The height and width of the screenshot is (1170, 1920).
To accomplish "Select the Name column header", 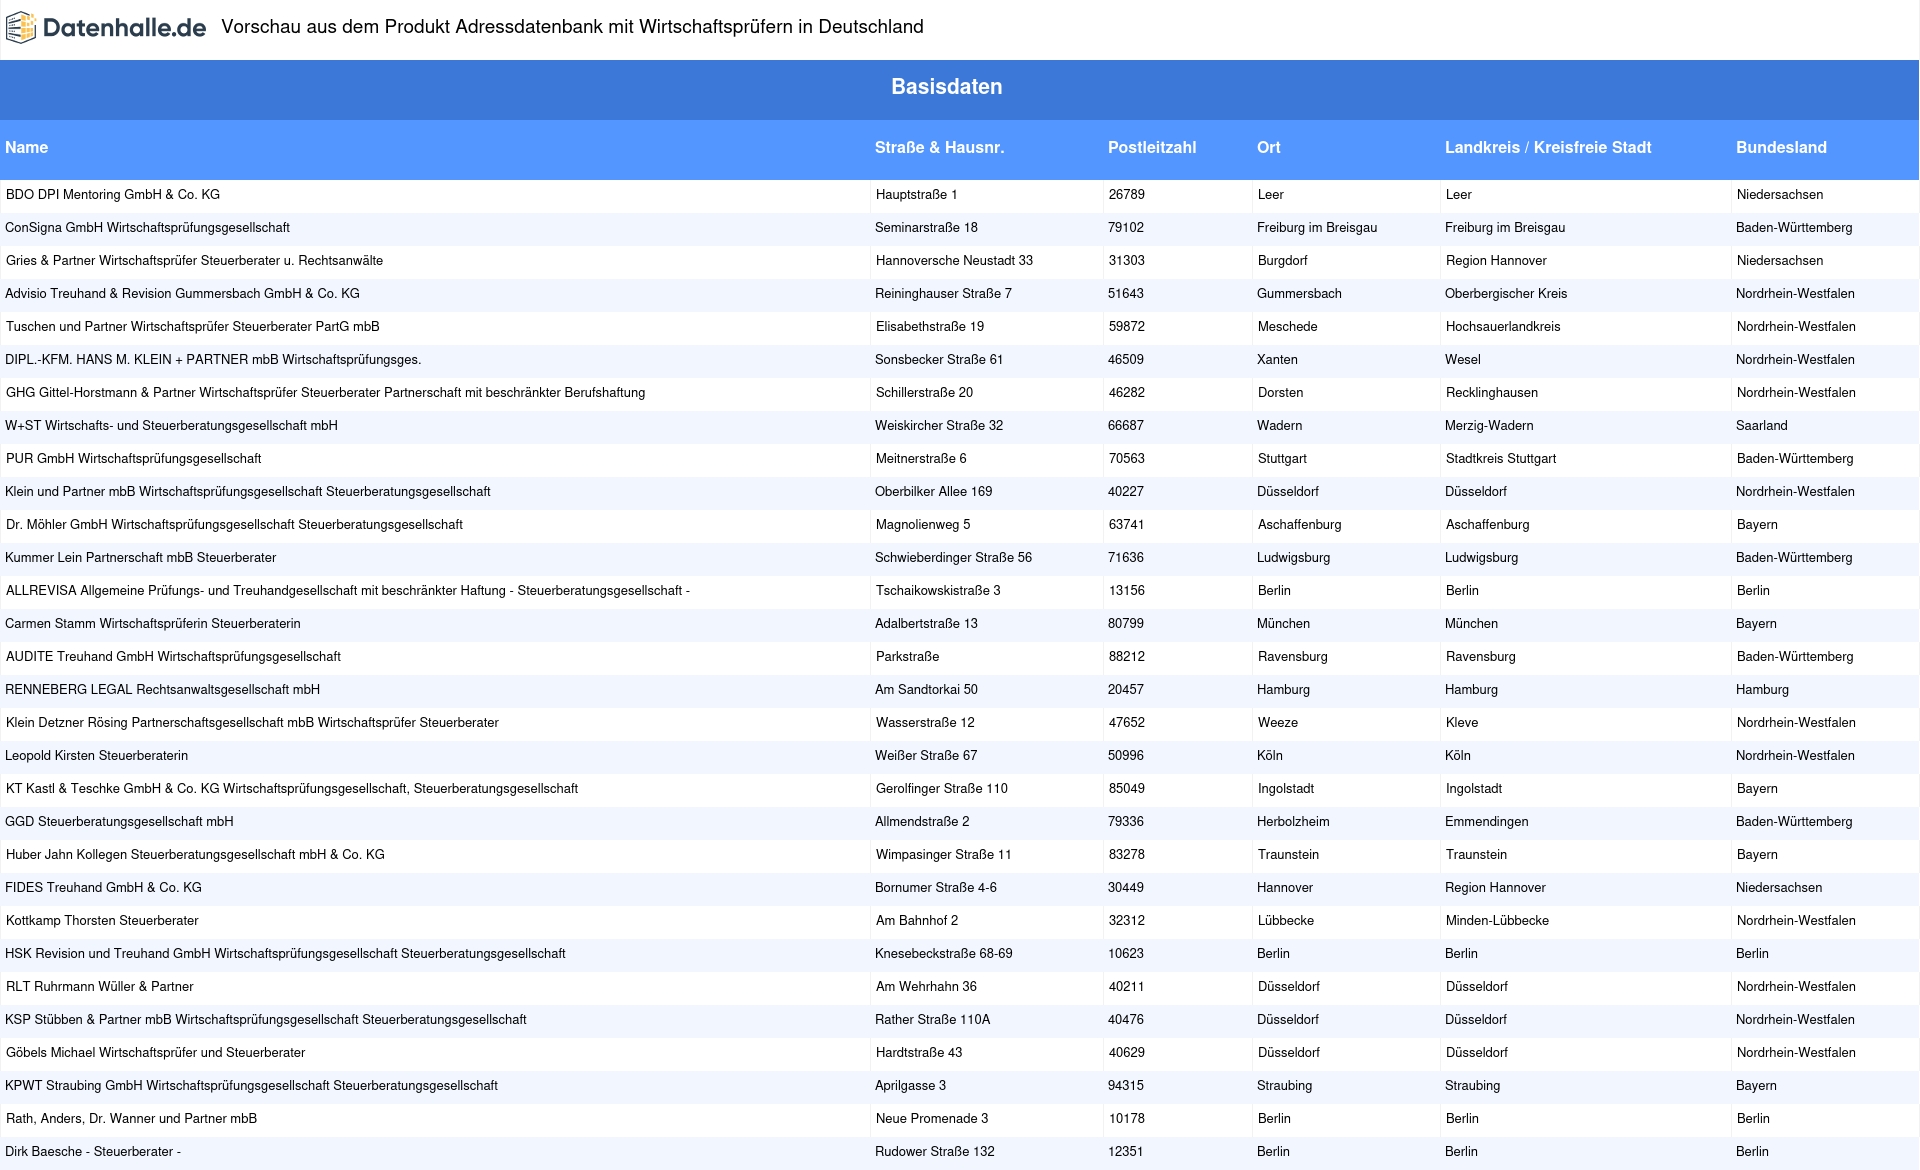I will click(x=27, y=148).
